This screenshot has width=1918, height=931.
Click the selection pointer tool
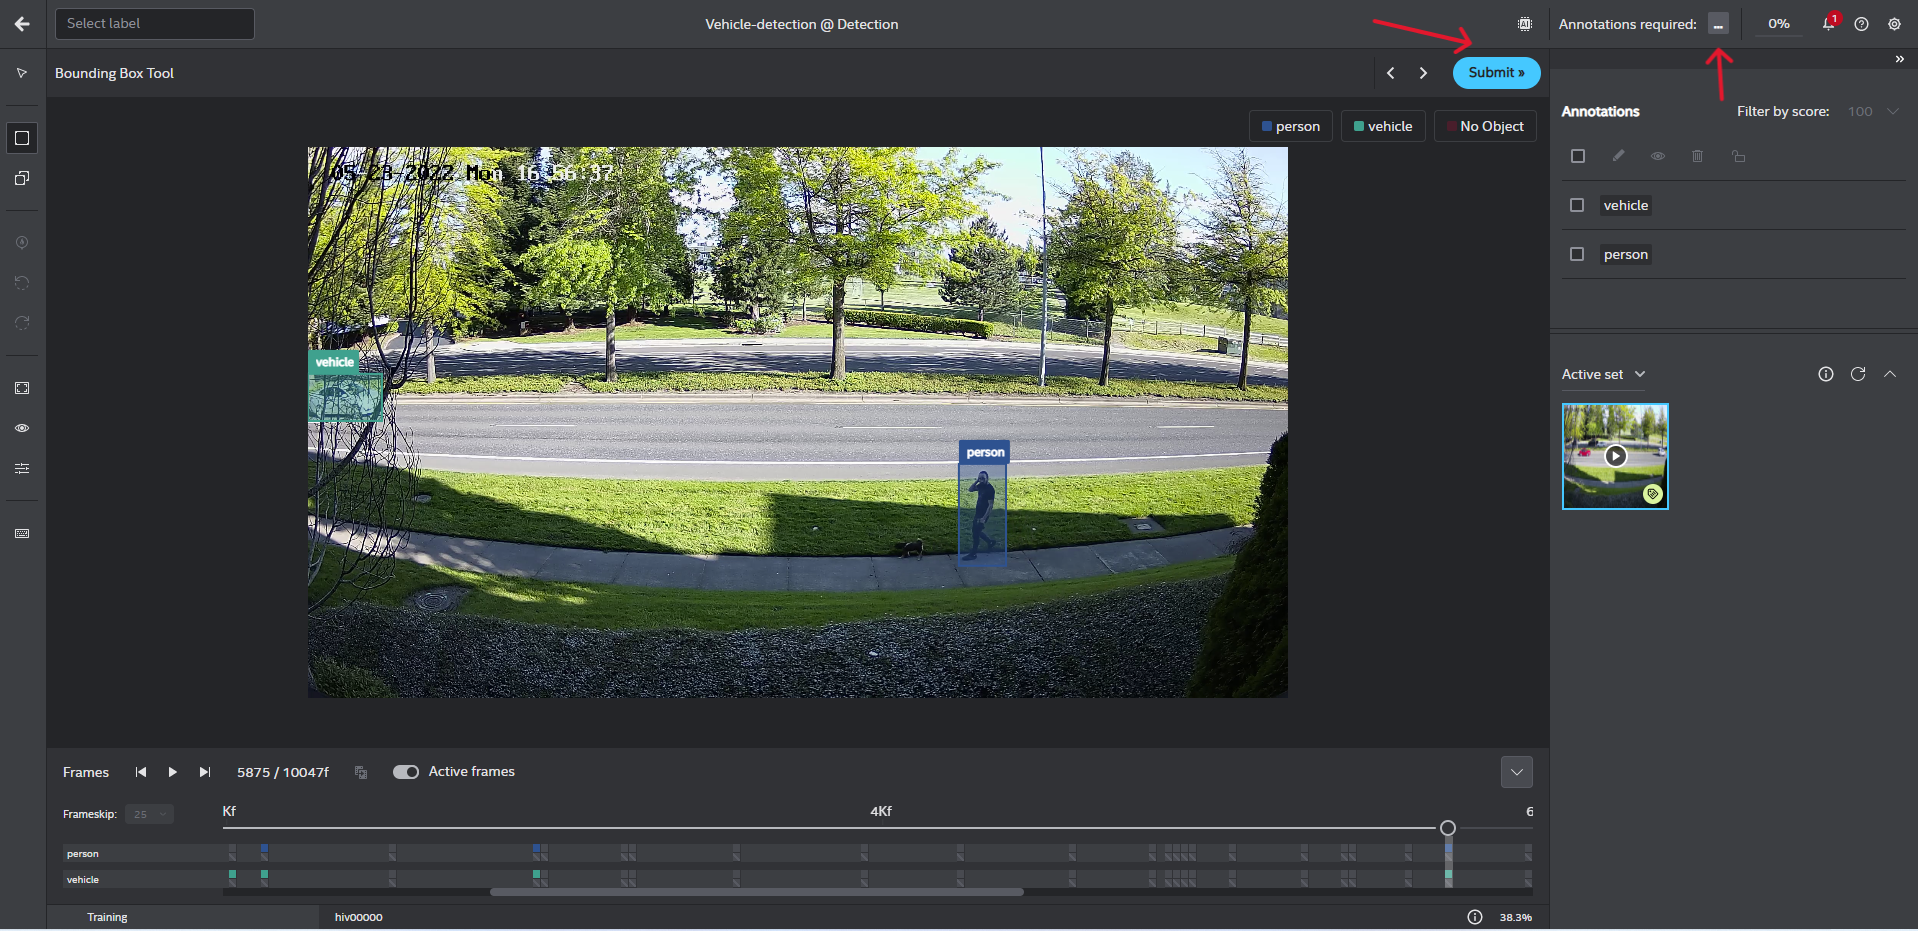(22, 73)
